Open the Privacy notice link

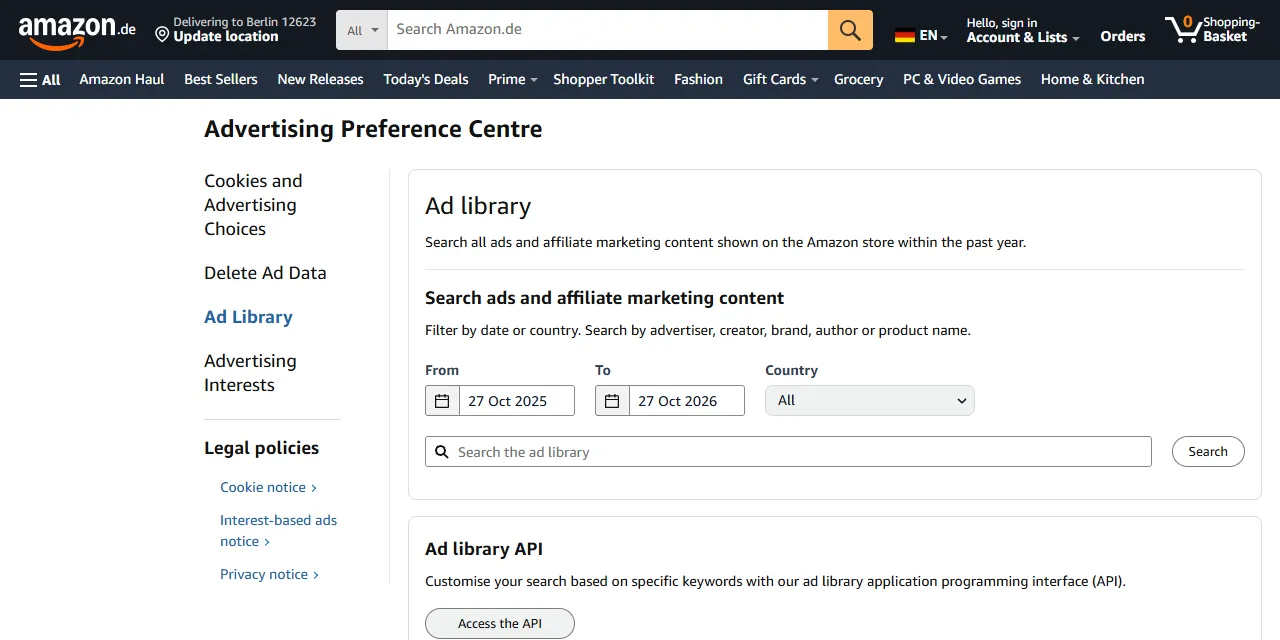click(269, 574)
